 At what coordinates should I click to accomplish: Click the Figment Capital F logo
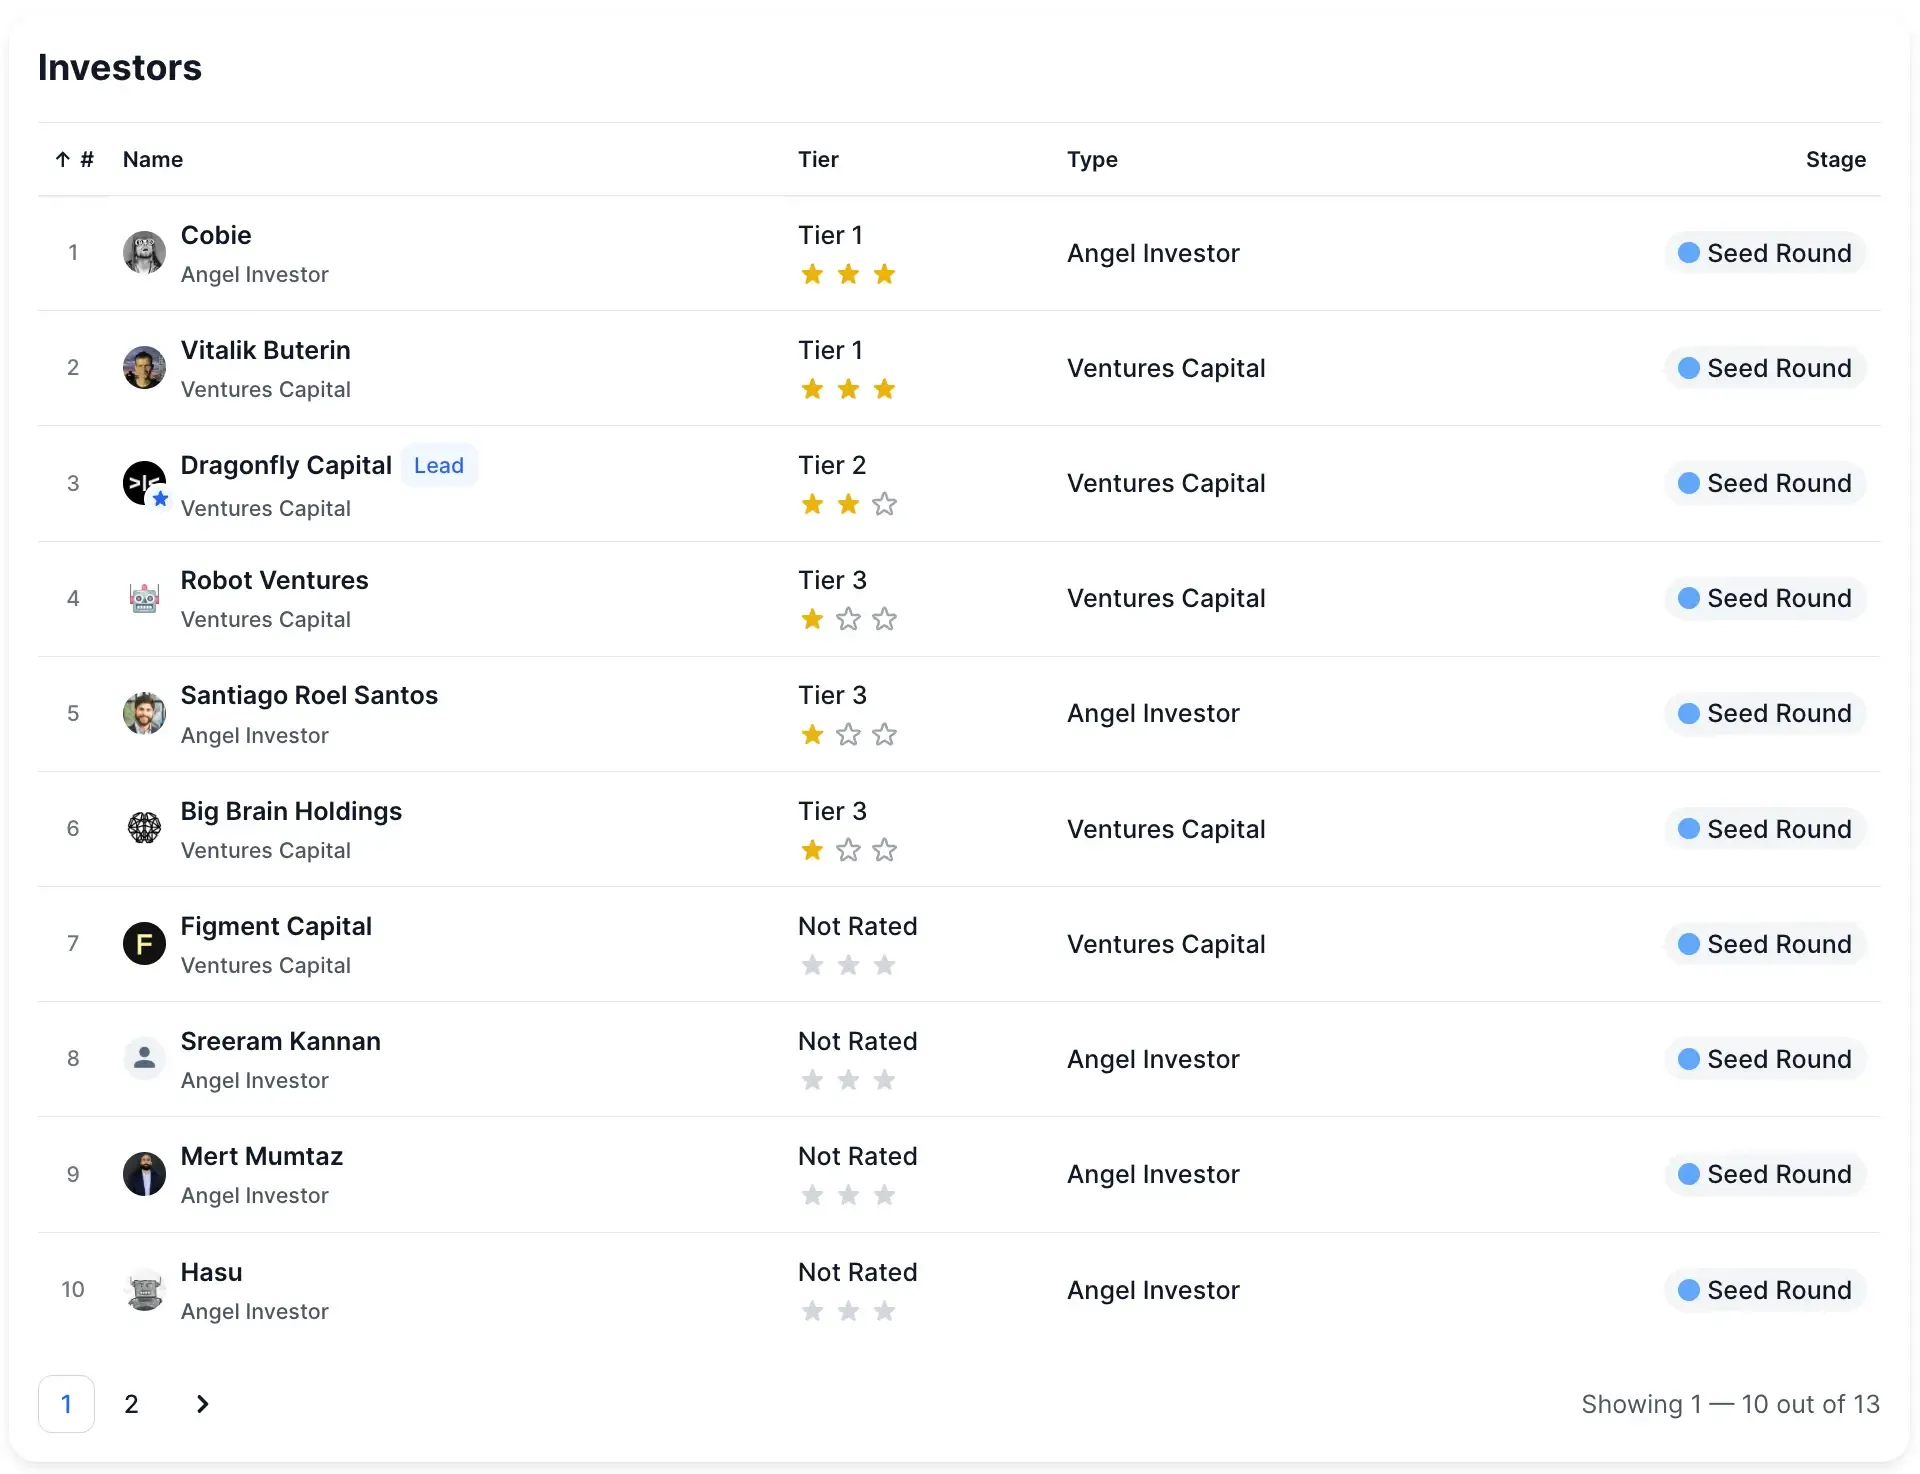[x=144, y=943]
